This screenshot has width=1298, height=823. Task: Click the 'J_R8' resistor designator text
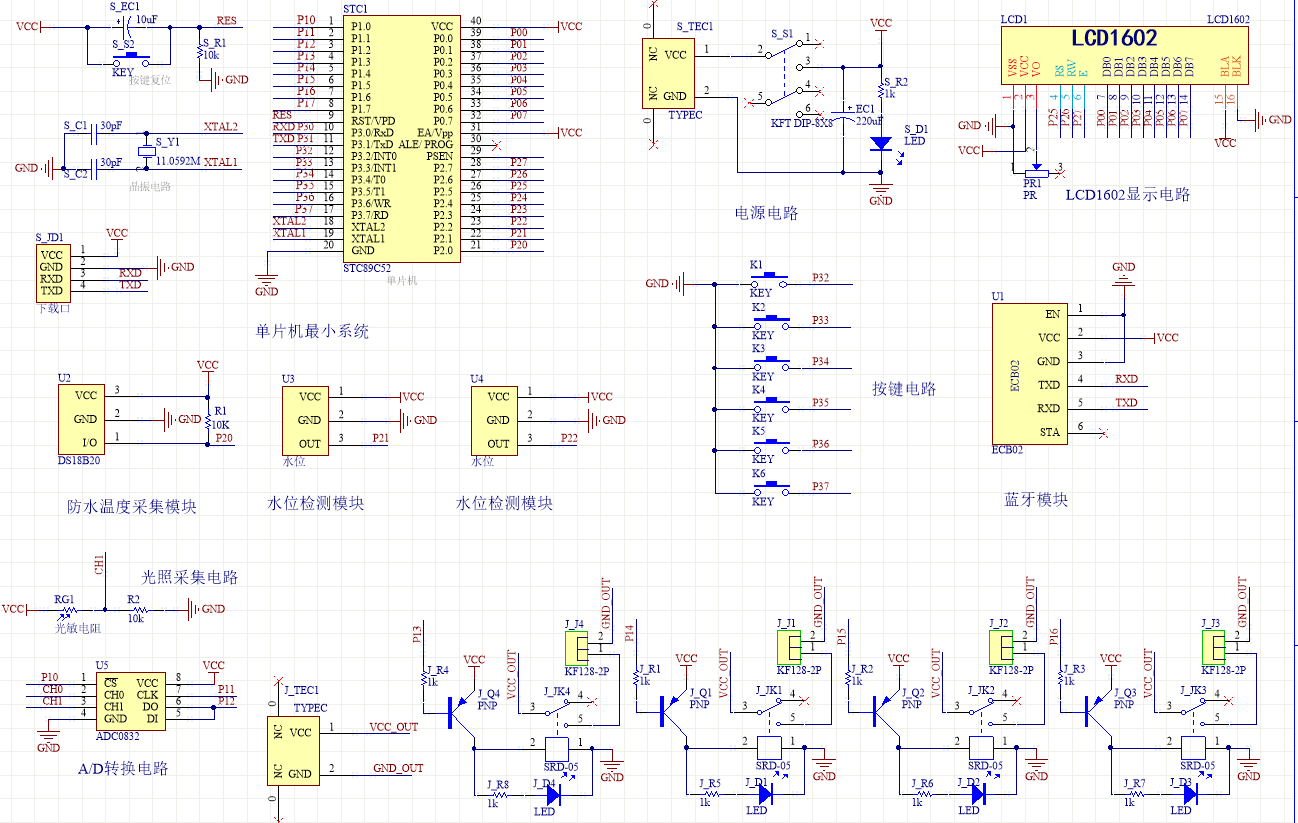pyautogui.click(x=498, y=784)
